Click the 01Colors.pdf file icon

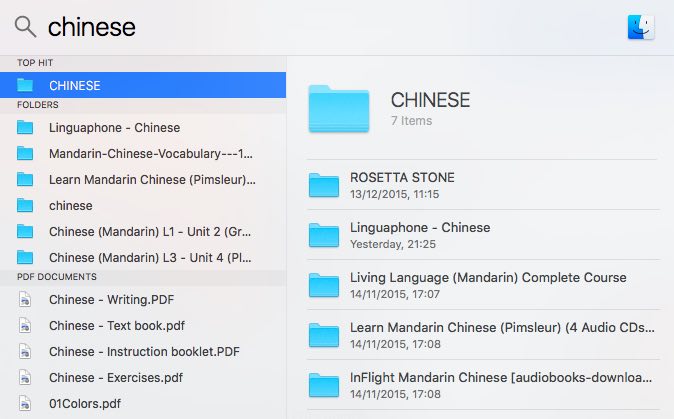(x=25, y=403)
